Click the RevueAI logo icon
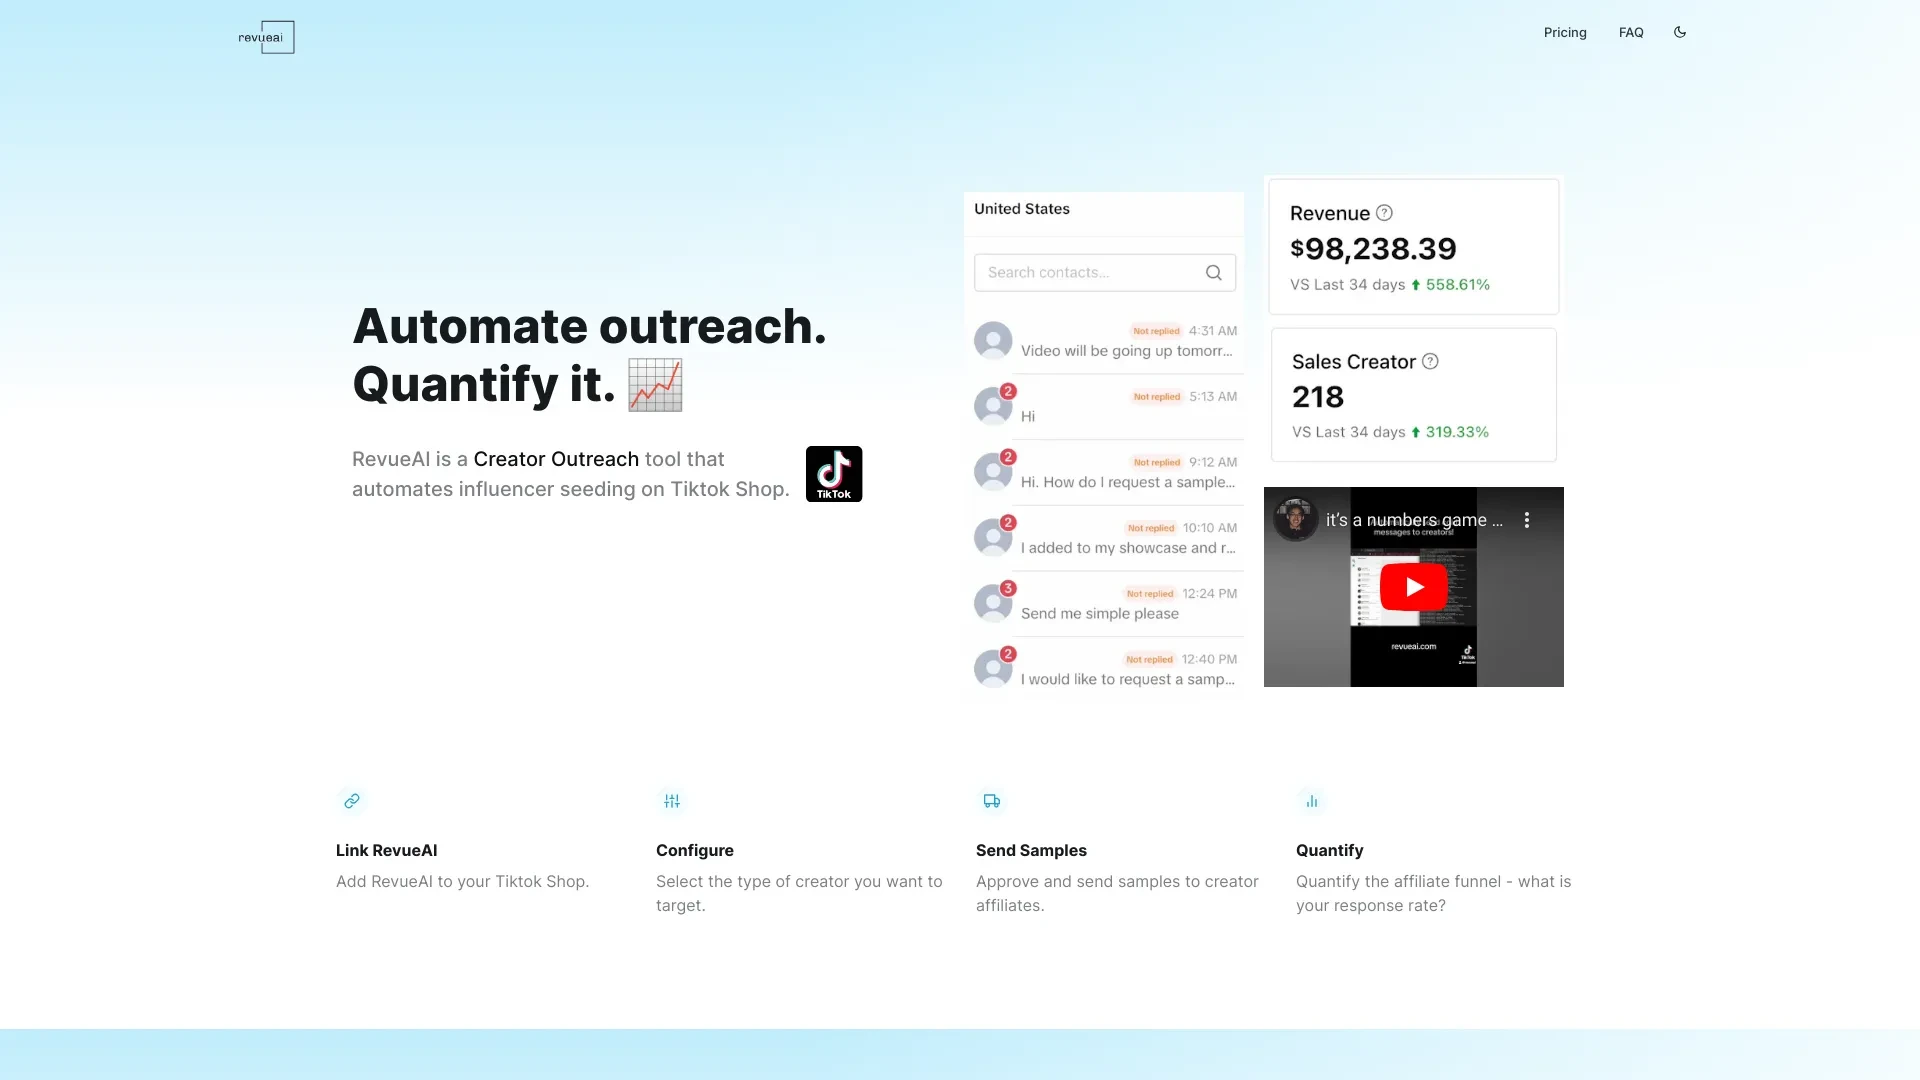The height and width of the screenshot is (1080, 1920). (x=265, y=36)
